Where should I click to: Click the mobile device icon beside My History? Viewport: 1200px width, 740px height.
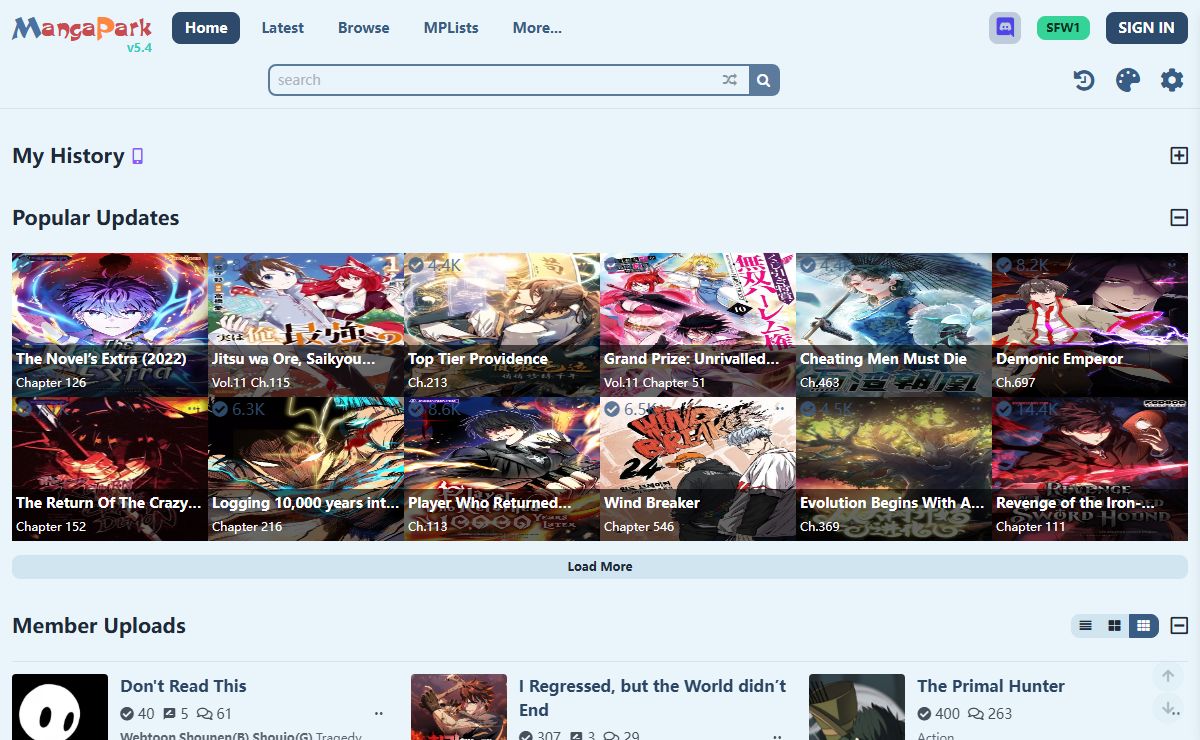point(138,156)
